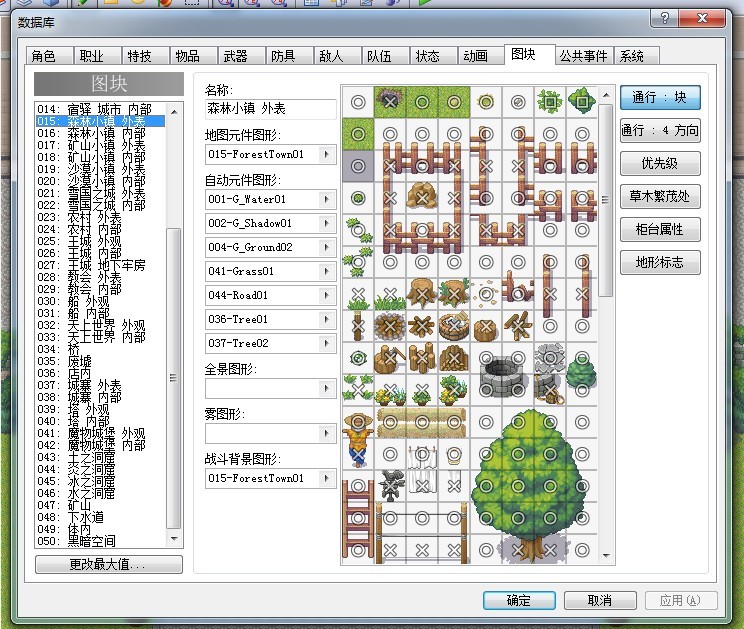Toggle passage on the small green ring tile, top row
Screen dimensions: 744x629
coord(486,102)
